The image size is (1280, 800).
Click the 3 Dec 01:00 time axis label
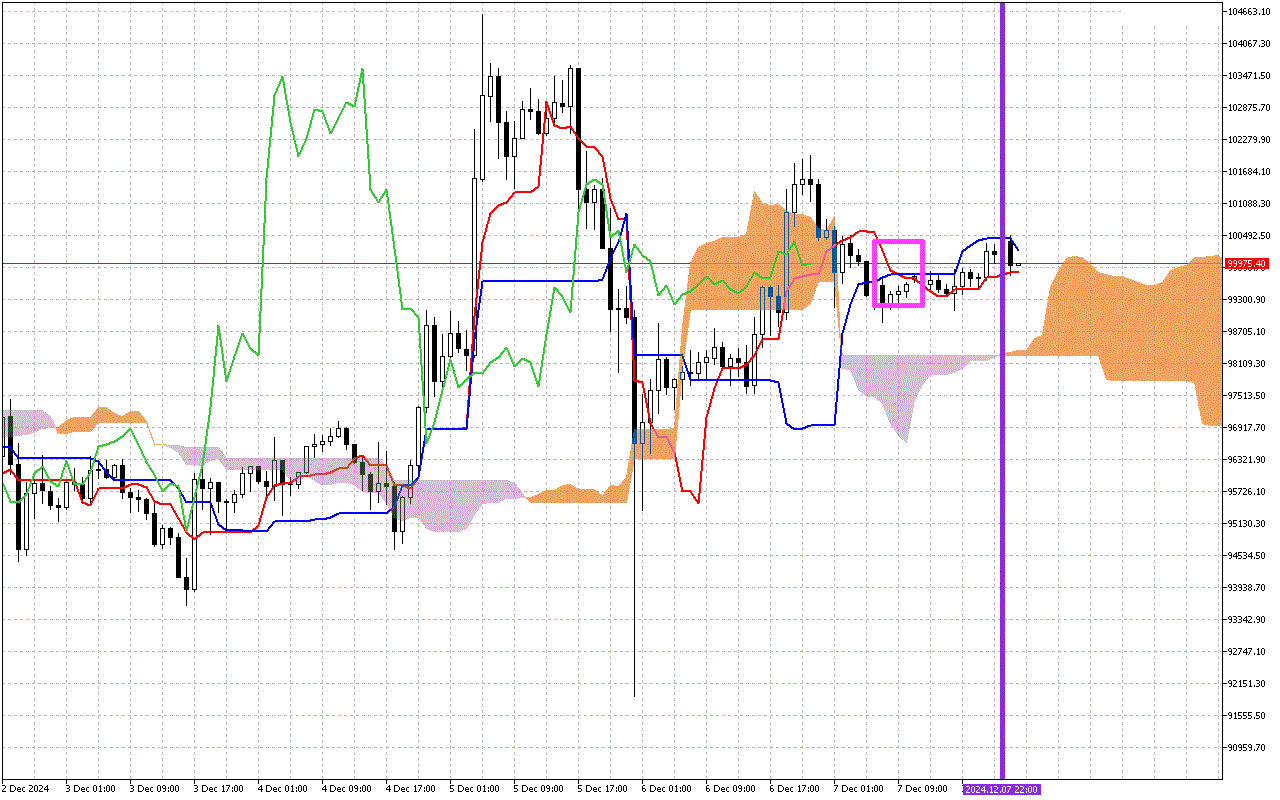(x=92, y=789)
